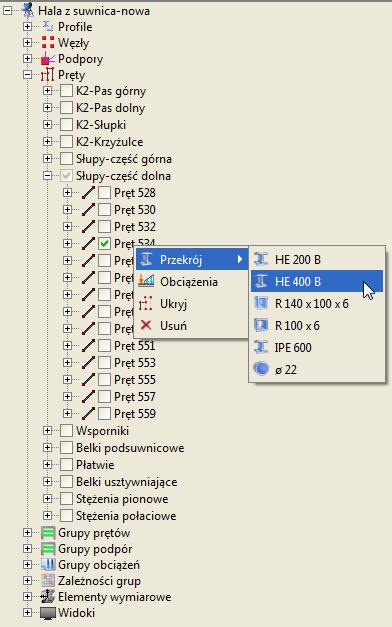Click the Usuń red X icon
Viewport: 392px width, 627px height.
(x=146, y=325)
